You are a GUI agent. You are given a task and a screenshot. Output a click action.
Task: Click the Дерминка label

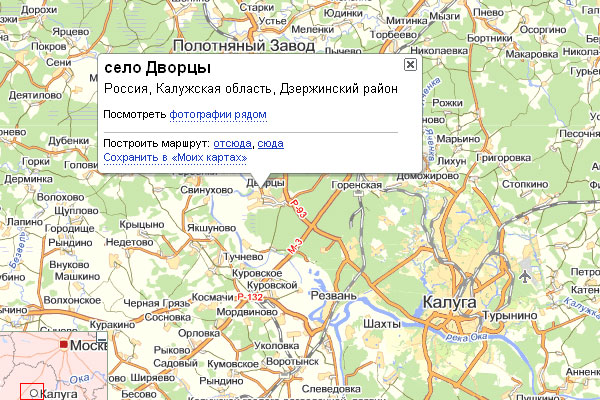click(x=28, y=179)
